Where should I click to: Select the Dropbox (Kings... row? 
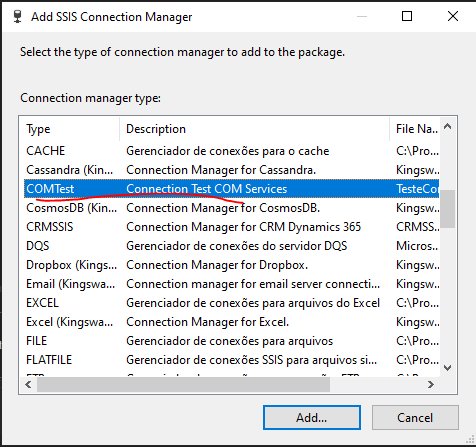(231, 265)
